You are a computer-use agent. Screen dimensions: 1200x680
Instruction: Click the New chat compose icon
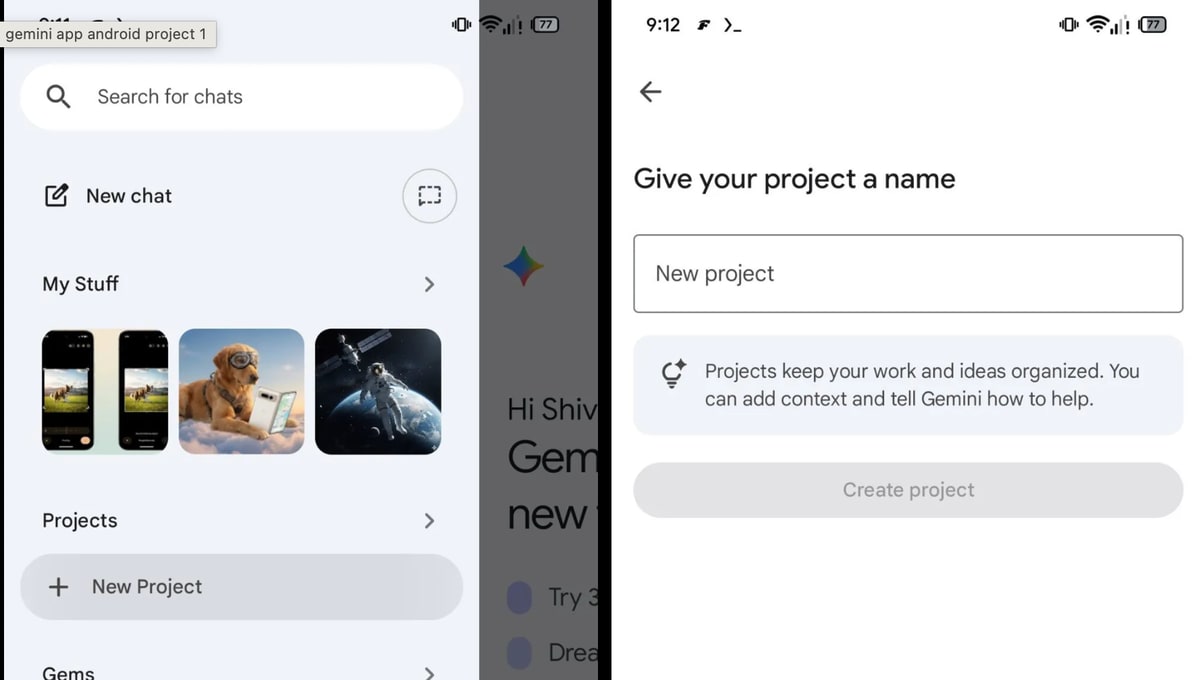(x=57, y=196)
